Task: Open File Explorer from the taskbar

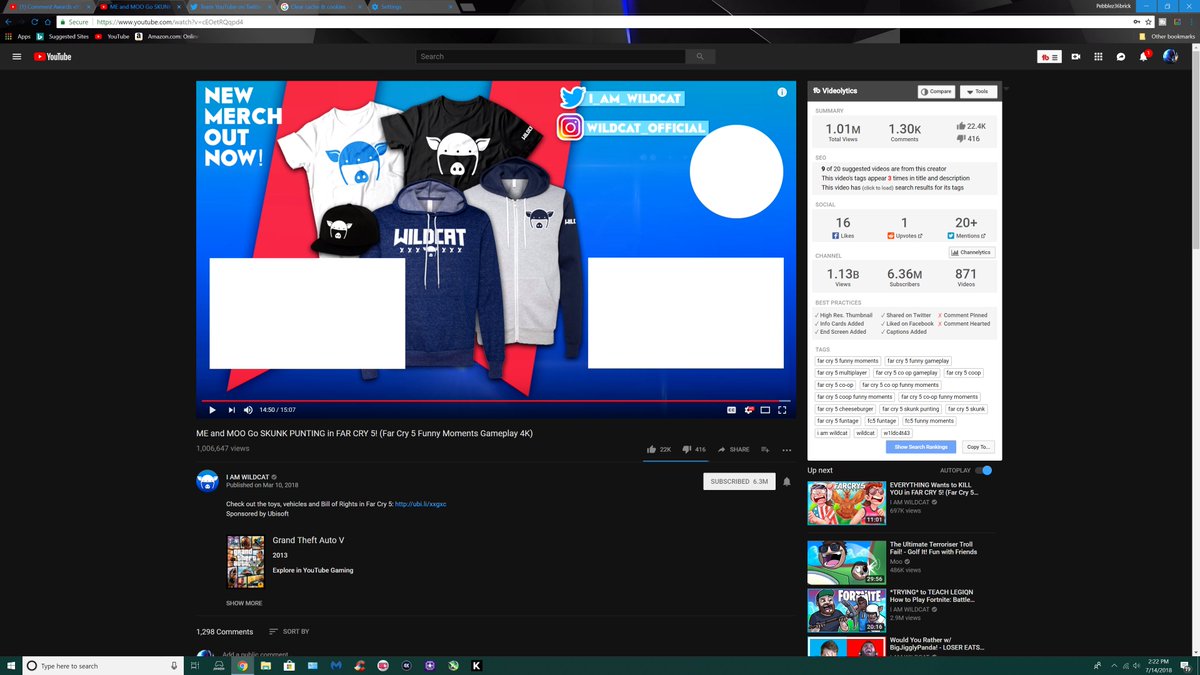Action: 267,665
